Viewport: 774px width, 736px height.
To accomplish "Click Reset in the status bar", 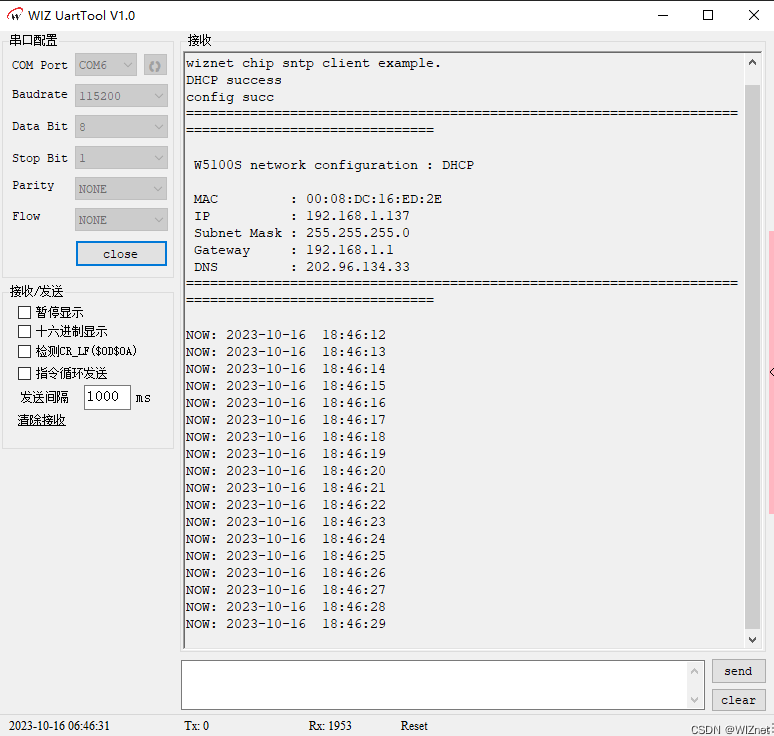I will tap(414, 726).
